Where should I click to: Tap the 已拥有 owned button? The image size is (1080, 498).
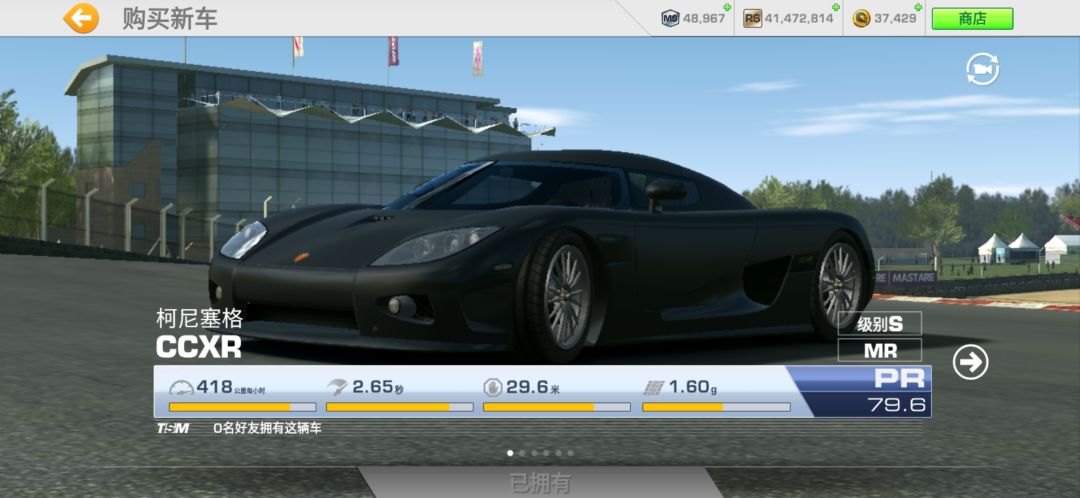point(540,483)
